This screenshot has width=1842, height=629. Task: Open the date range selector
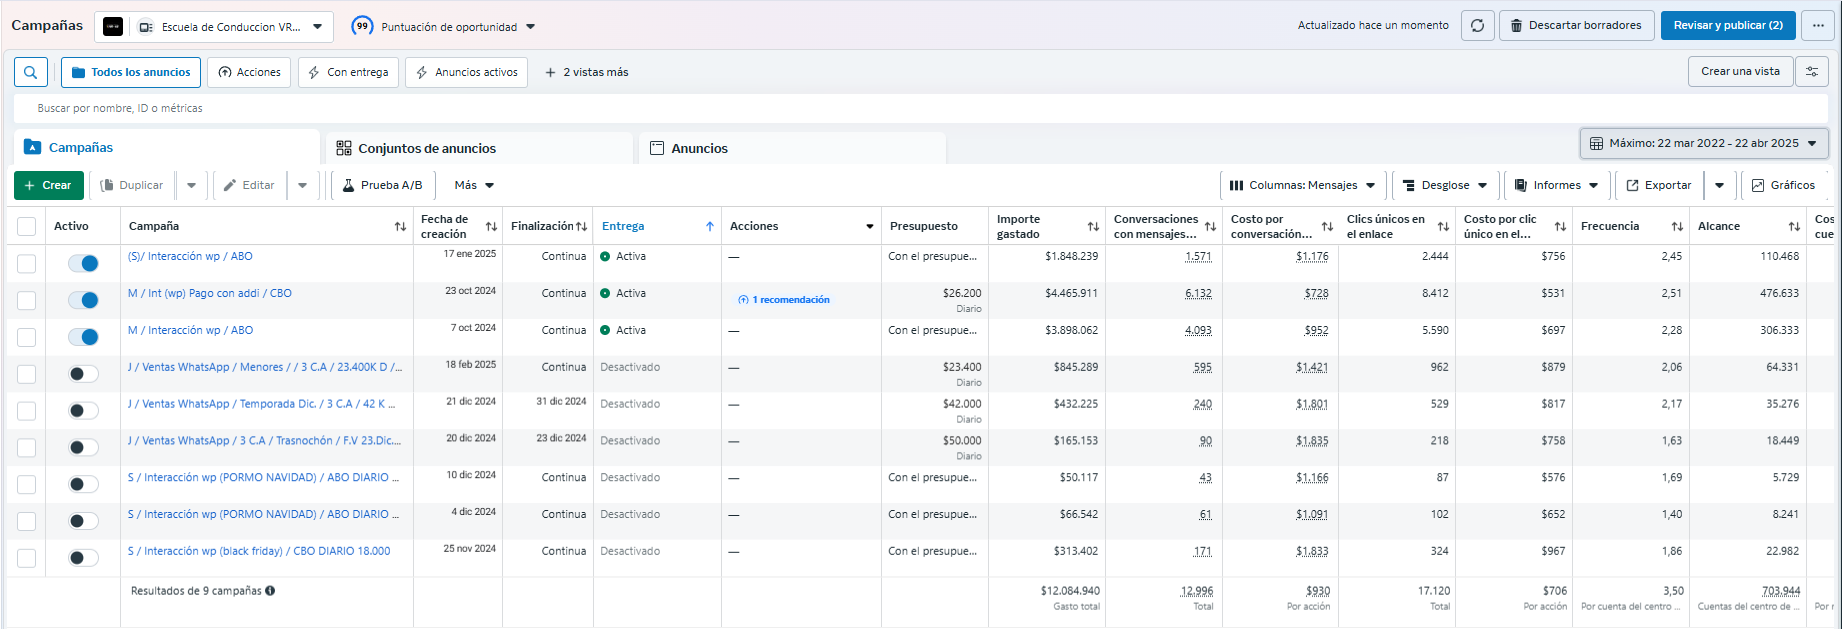(x=1704, y=143)
